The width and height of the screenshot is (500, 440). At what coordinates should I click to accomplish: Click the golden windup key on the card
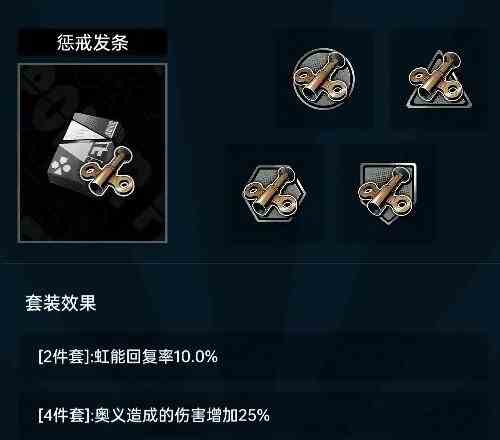tap(107, 173)
